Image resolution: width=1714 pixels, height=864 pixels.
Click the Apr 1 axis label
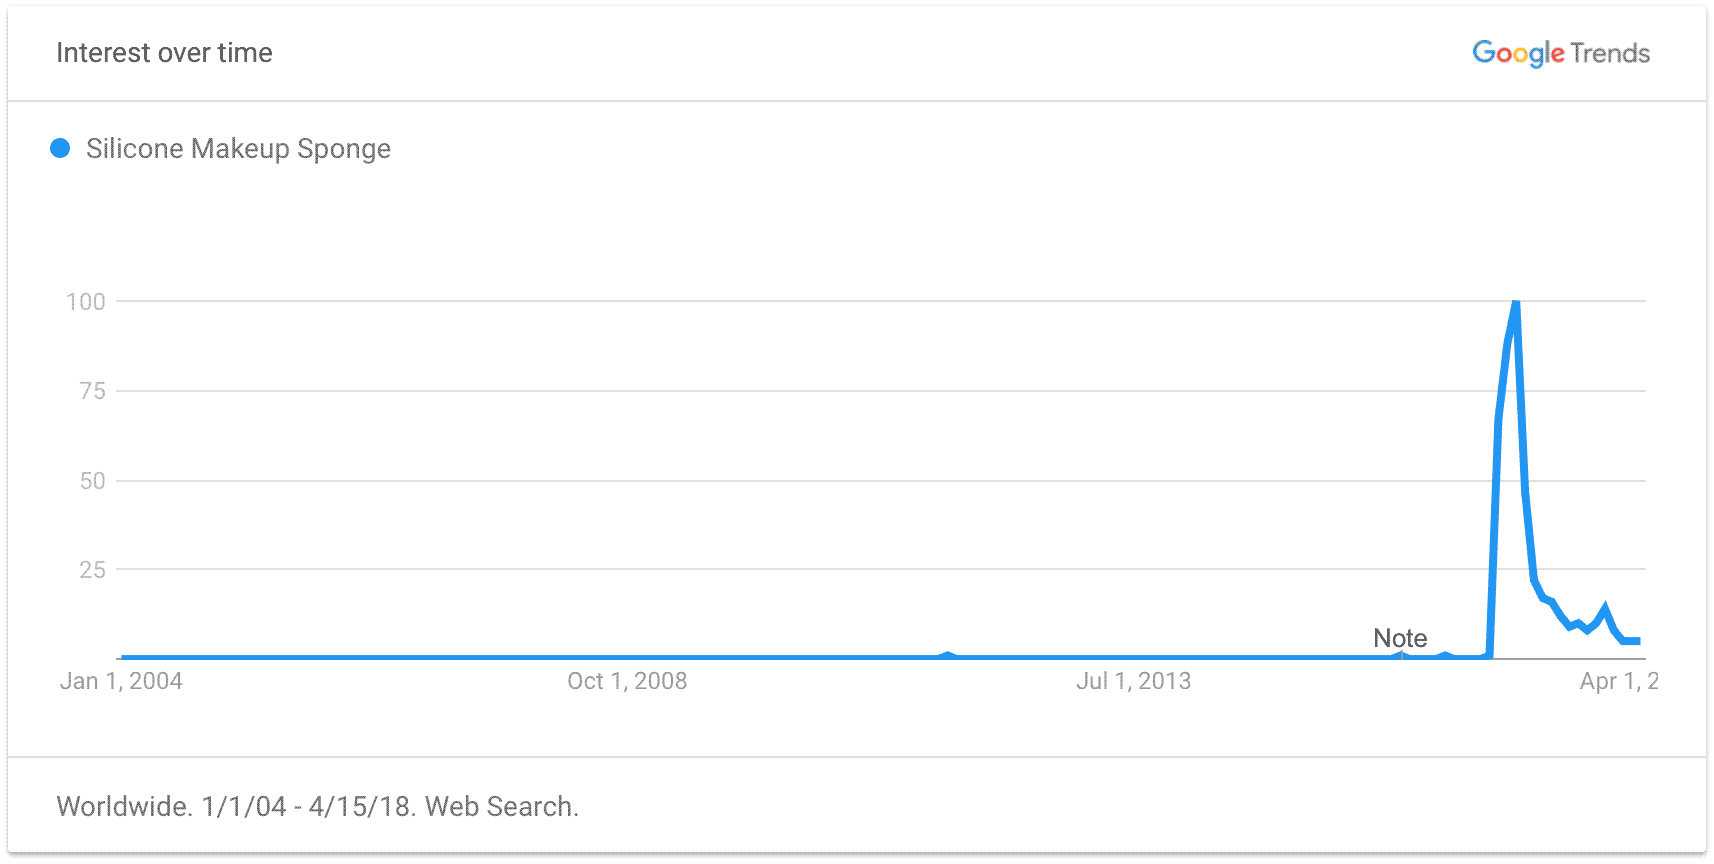tap(1619, 681)
